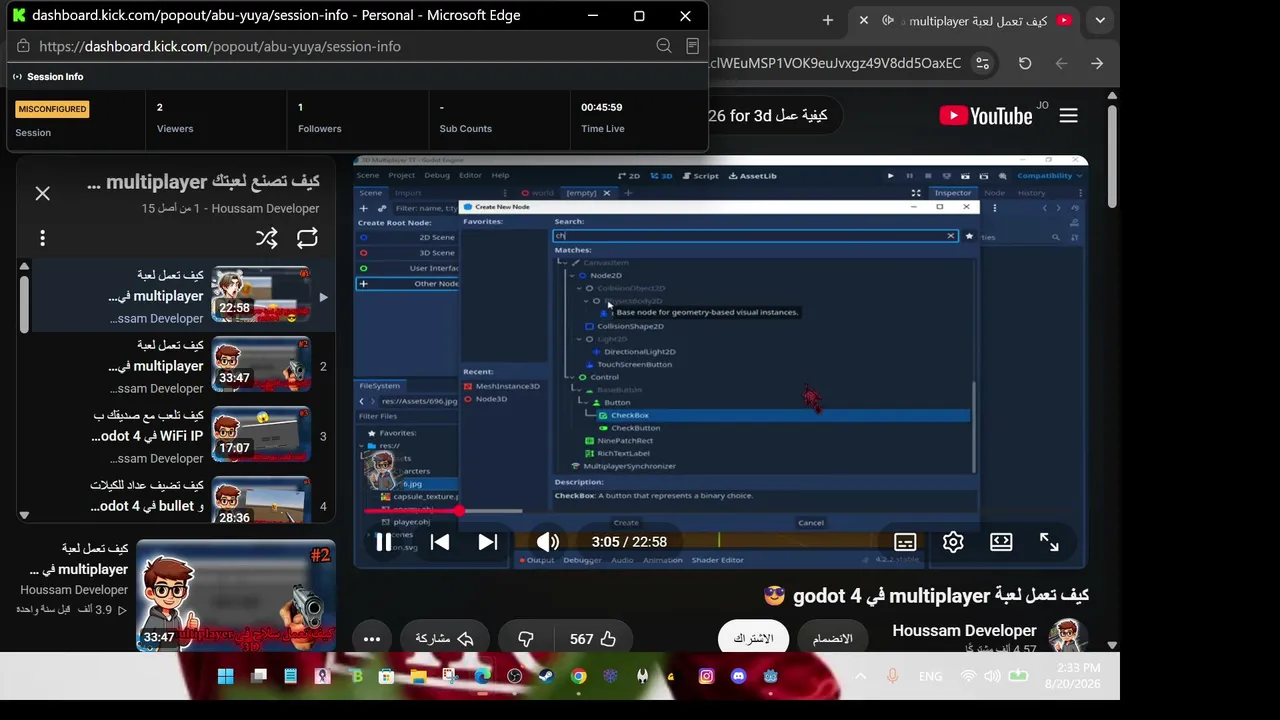Open Discord from taskbar

[x=738, y=676]
